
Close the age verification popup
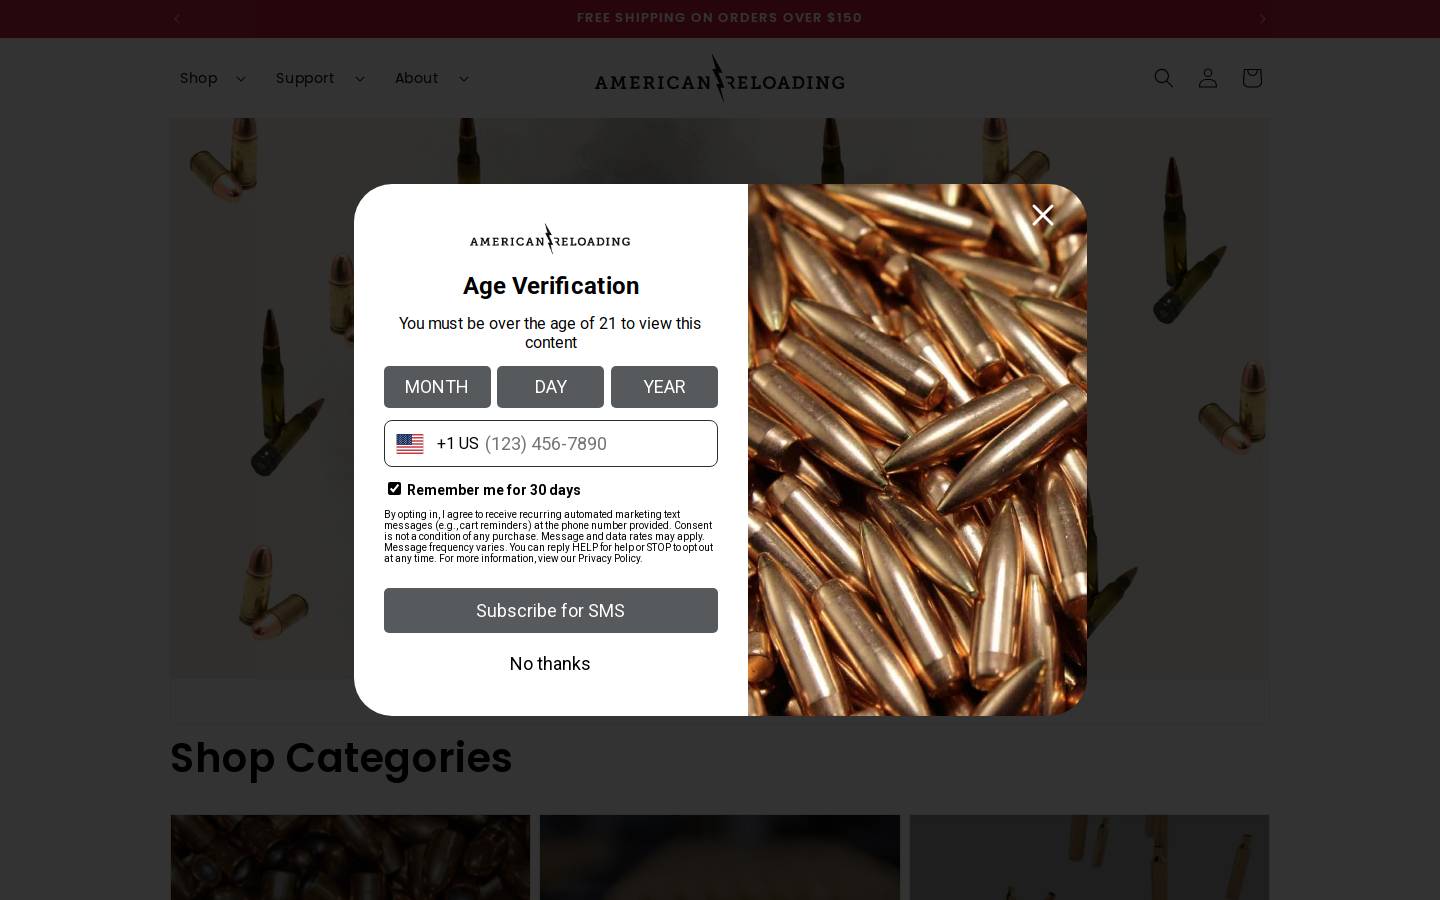click(1042, 215)
